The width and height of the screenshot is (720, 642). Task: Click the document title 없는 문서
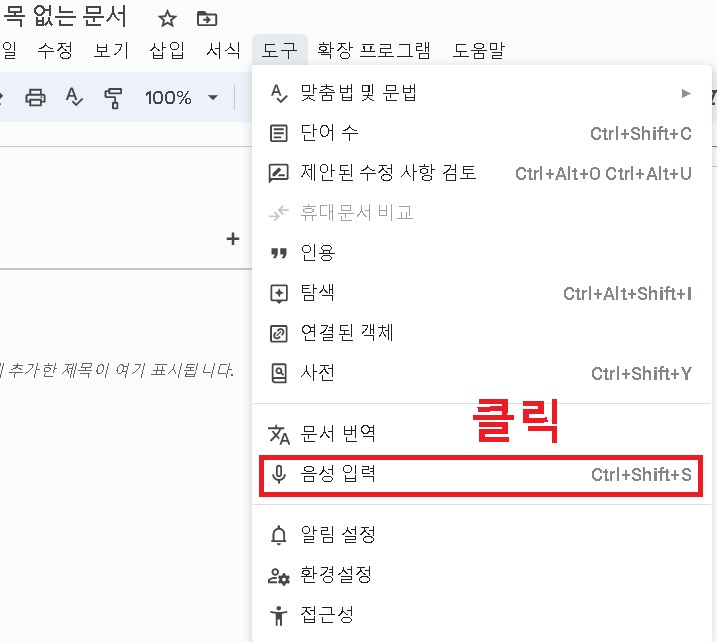(79, 16)
